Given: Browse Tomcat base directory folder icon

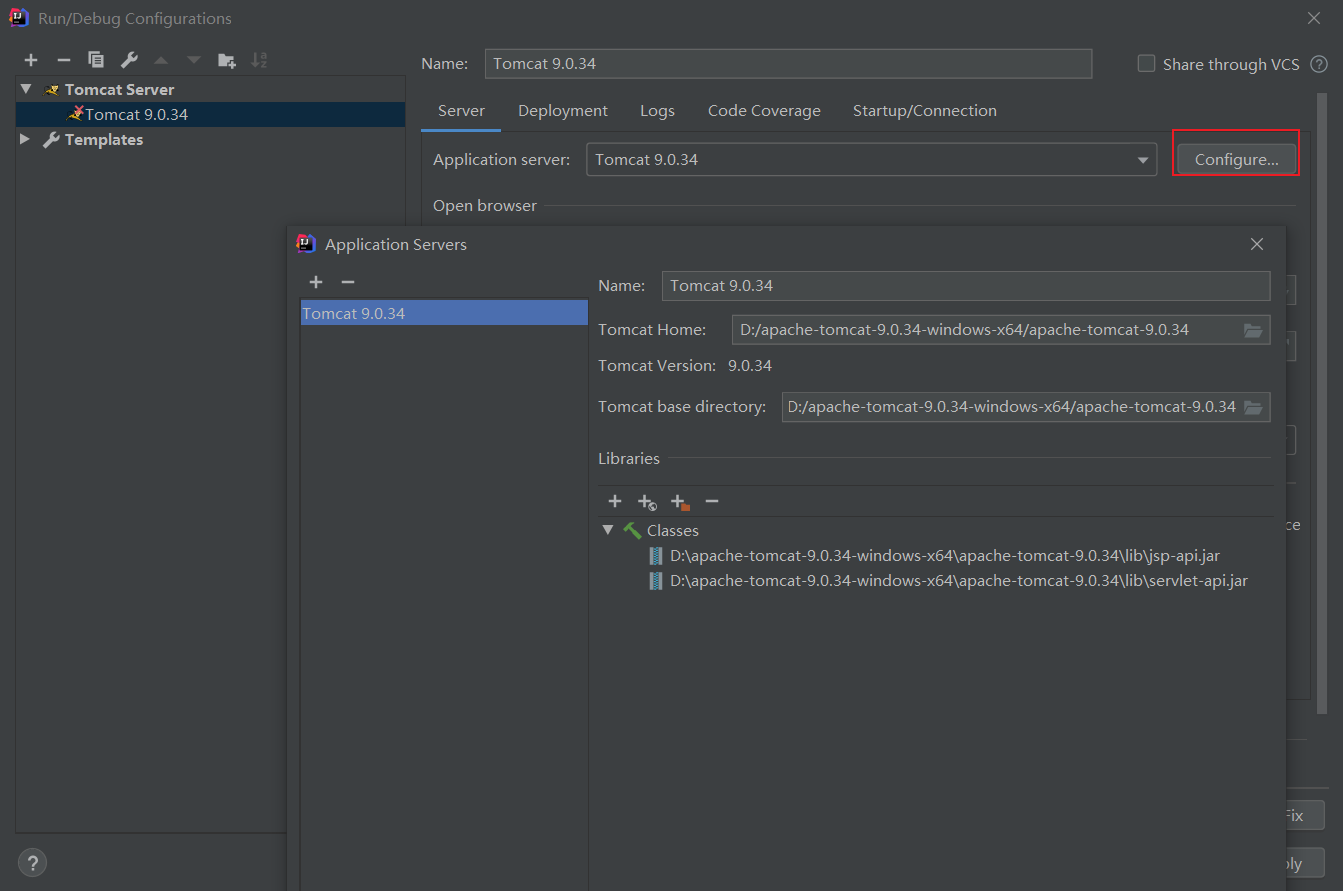Looking at the screenshot, I should tap(1253, 407).
